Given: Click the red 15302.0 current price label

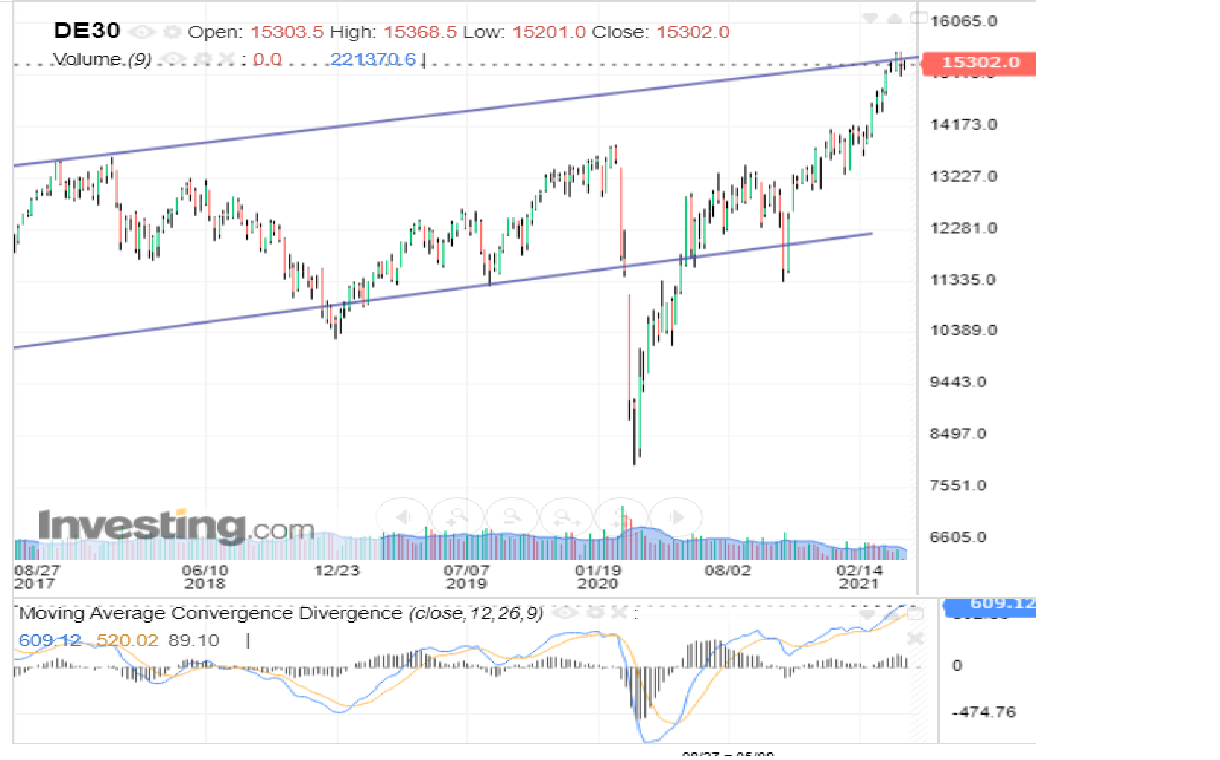Looking at the screenshot, I should (x=979, y=63).
